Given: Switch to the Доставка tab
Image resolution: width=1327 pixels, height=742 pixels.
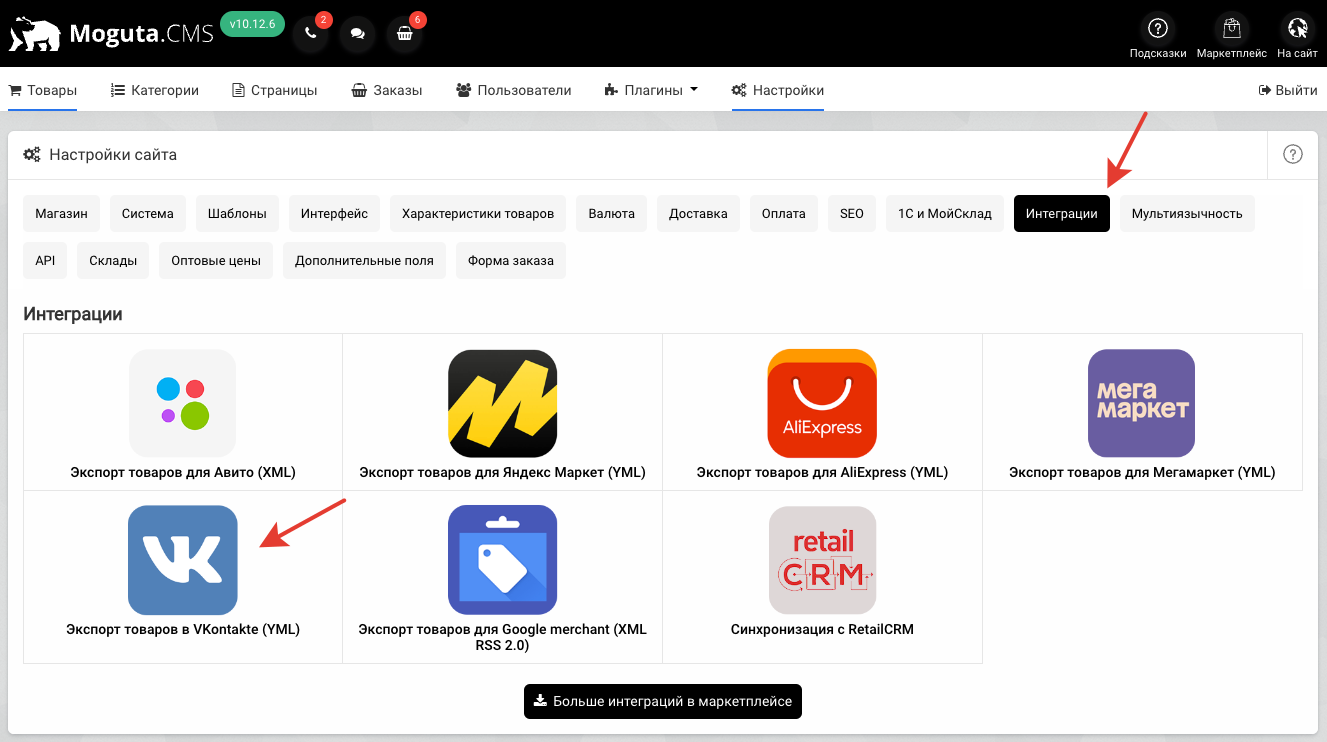Looking at the screenshot, I should 698,213.
